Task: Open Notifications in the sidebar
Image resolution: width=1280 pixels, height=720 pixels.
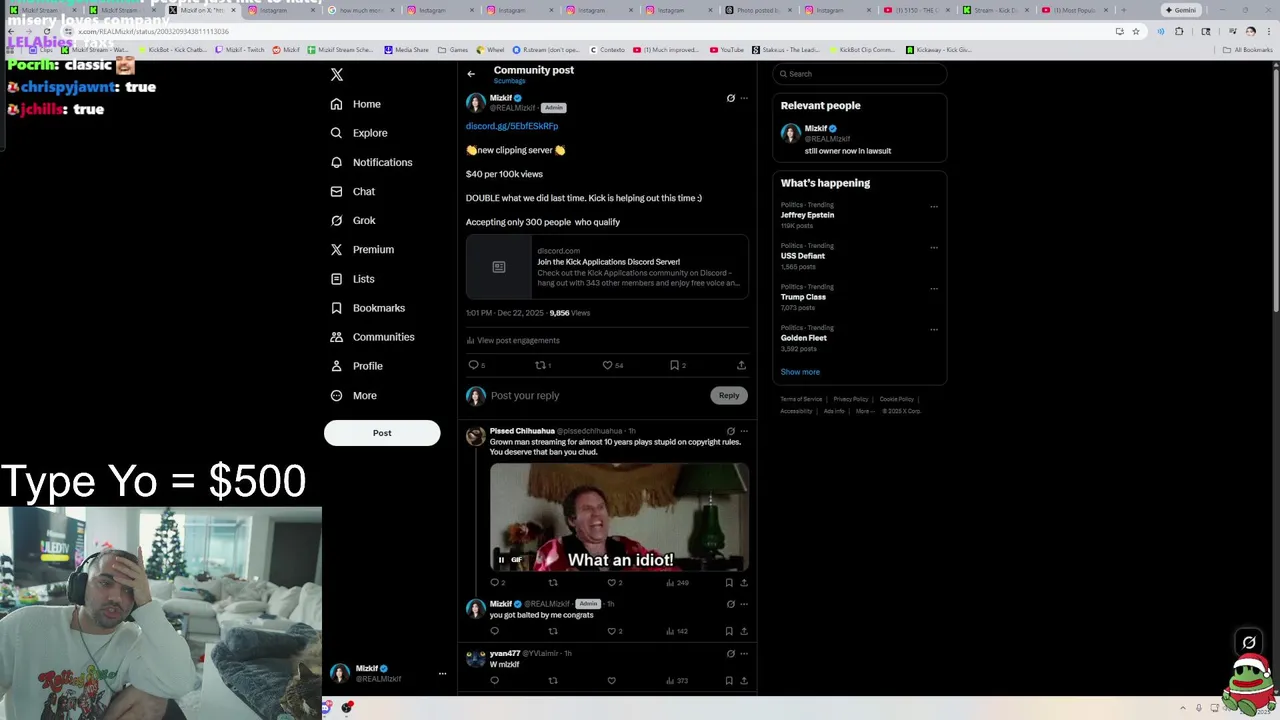Action: point(371,162)
